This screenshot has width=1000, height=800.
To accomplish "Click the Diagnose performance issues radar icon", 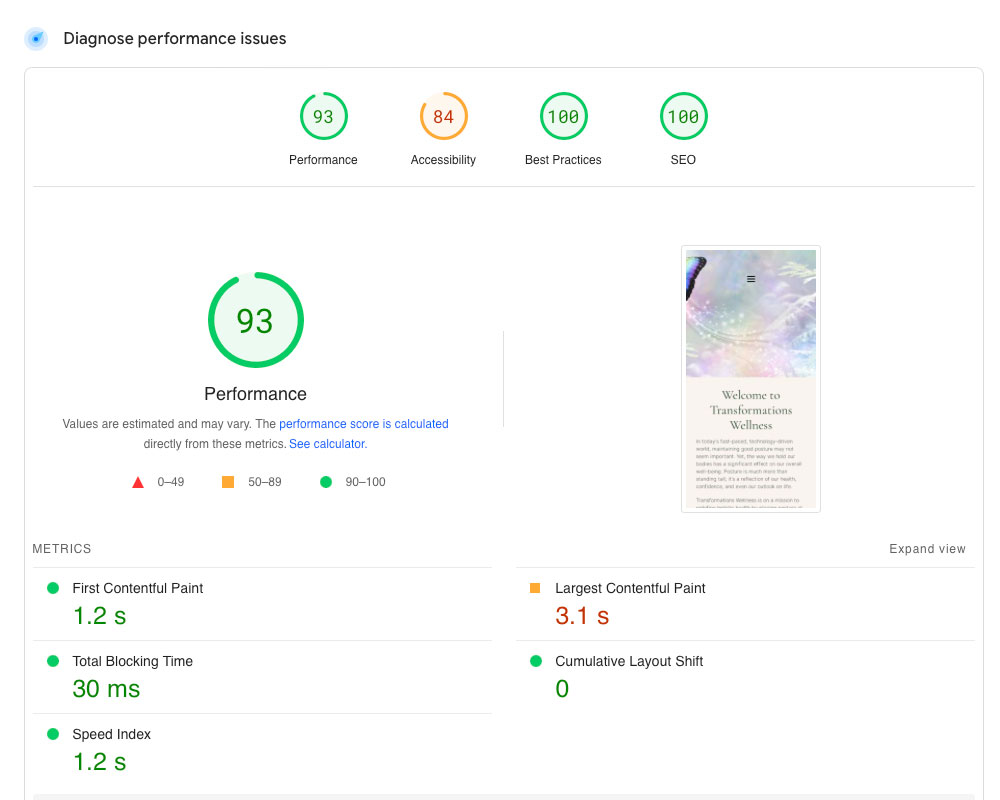I will (x=36, y=39).
